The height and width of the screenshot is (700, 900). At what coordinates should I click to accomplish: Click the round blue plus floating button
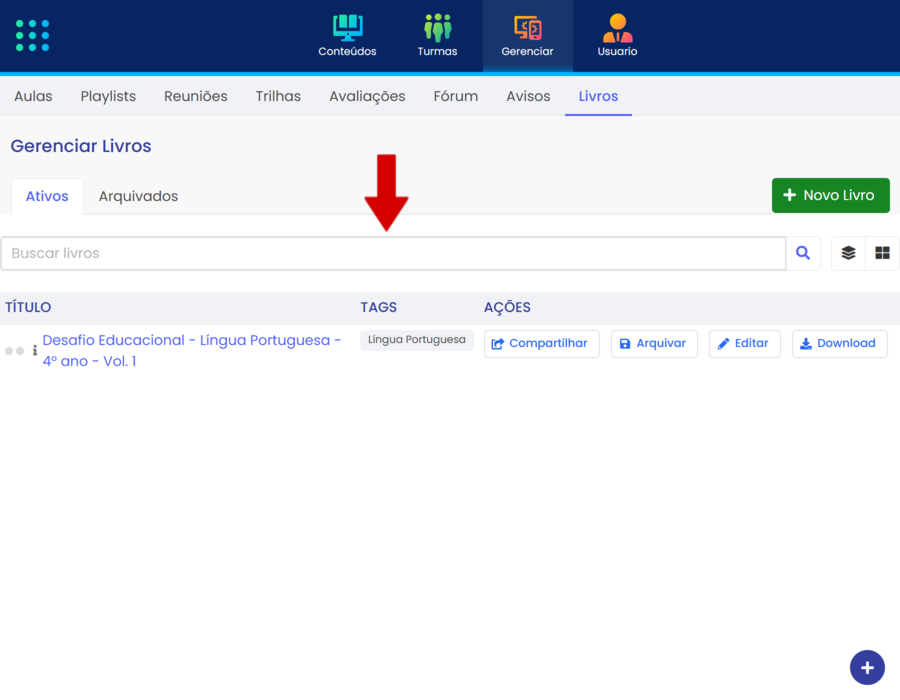point(867,667)
